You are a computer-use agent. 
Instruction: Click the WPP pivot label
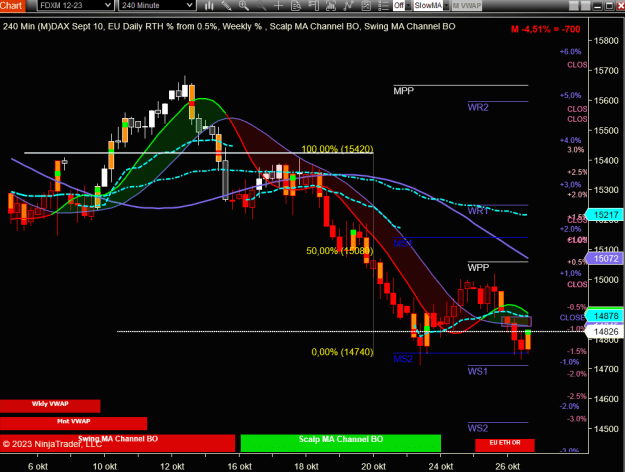[x=478, y=267]
